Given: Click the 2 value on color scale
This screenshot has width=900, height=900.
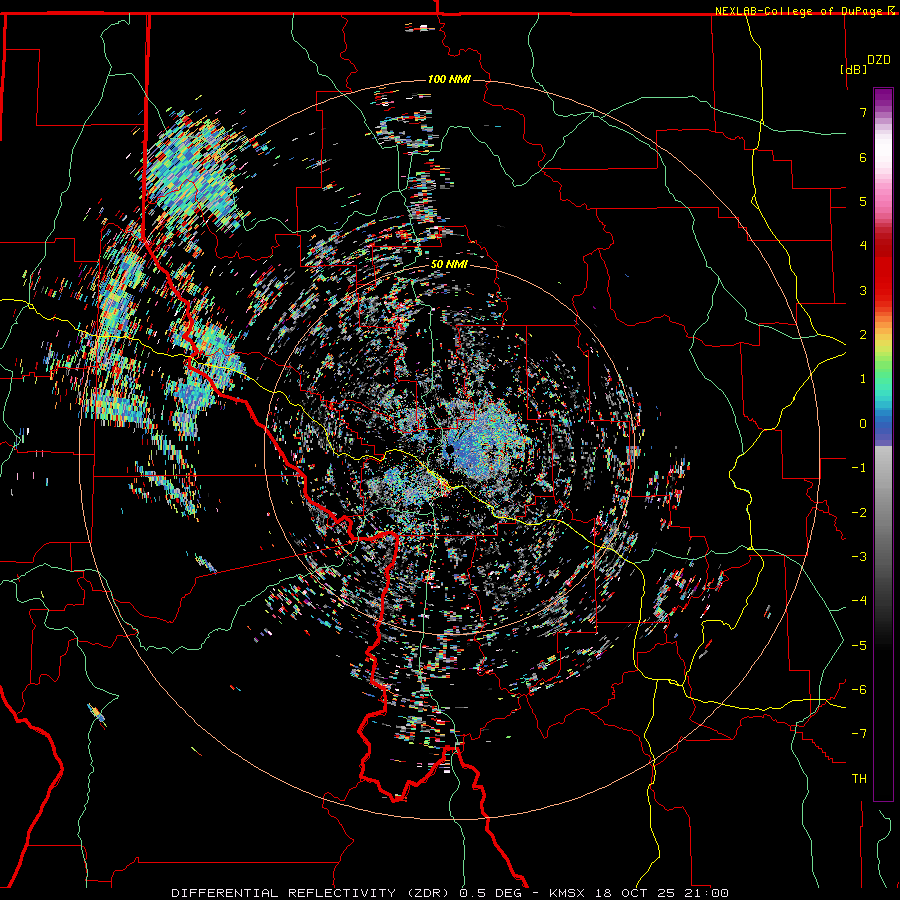Looking at the screenshot, I should click(x=863, y=335).
